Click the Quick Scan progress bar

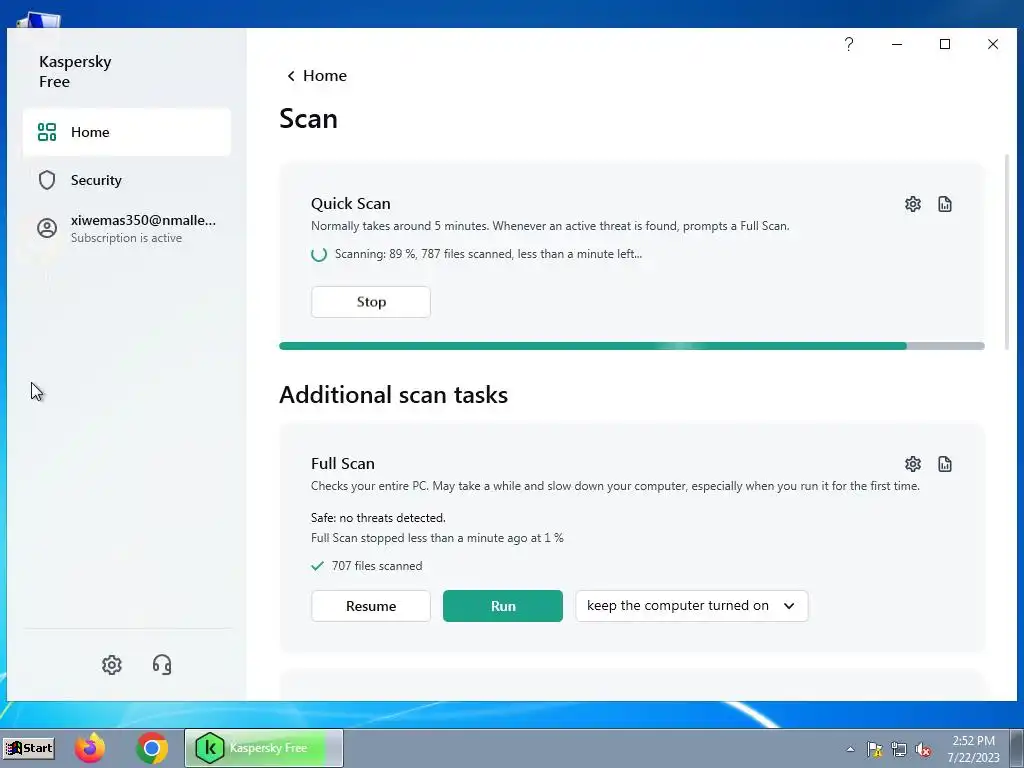[632, 346]
